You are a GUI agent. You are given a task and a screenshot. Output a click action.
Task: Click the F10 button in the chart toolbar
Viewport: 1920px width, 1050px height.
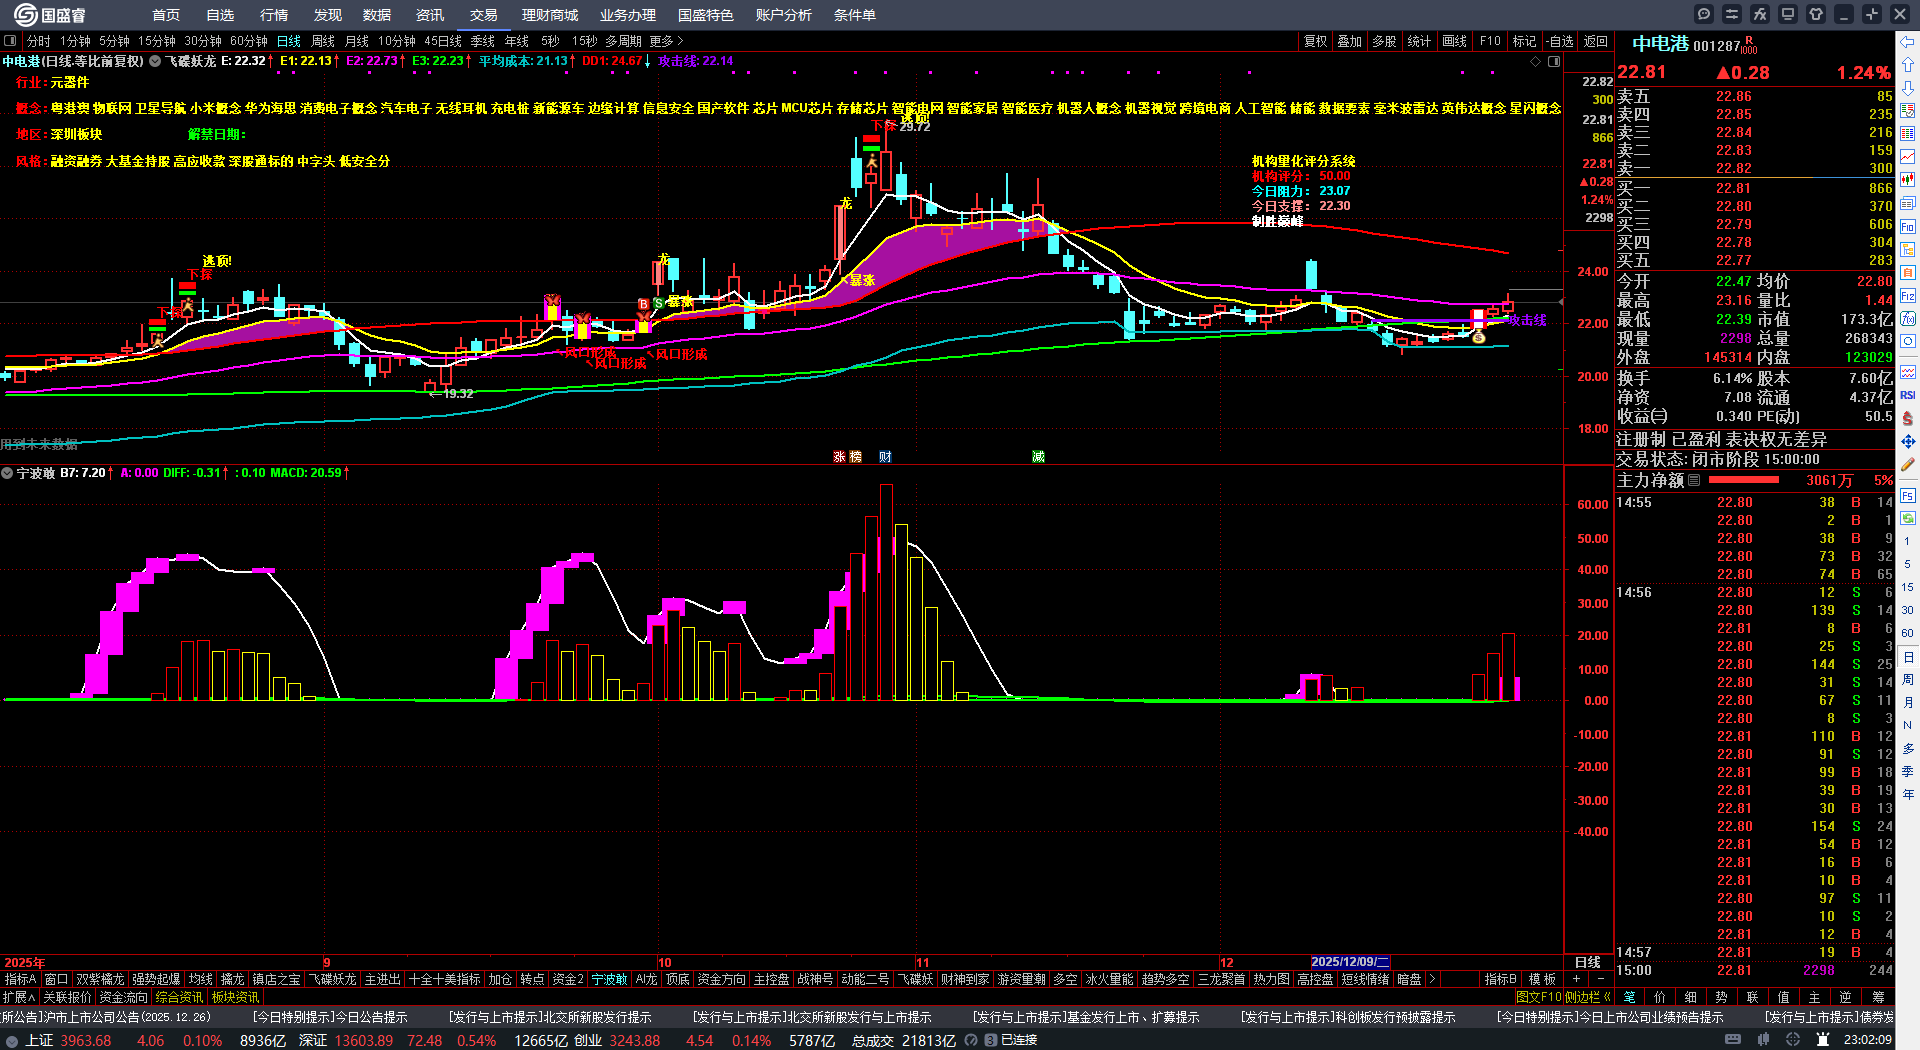[x=1490, y=41]
